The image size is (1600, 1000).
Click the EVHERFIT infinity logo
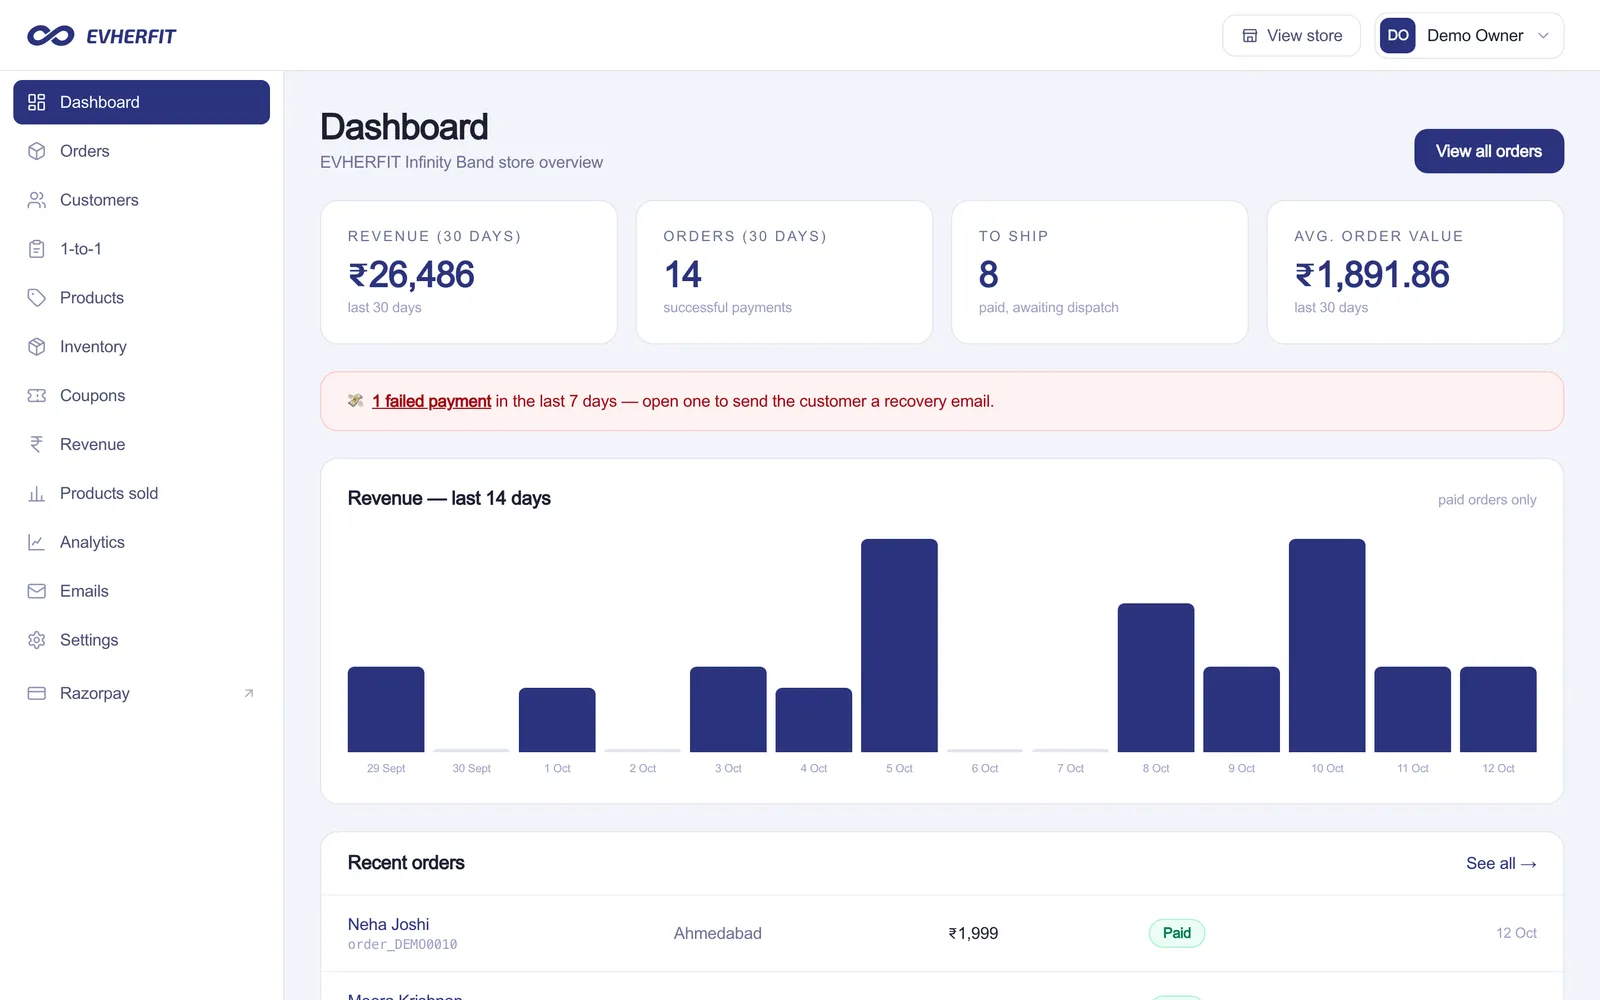(x=50, y=36)
